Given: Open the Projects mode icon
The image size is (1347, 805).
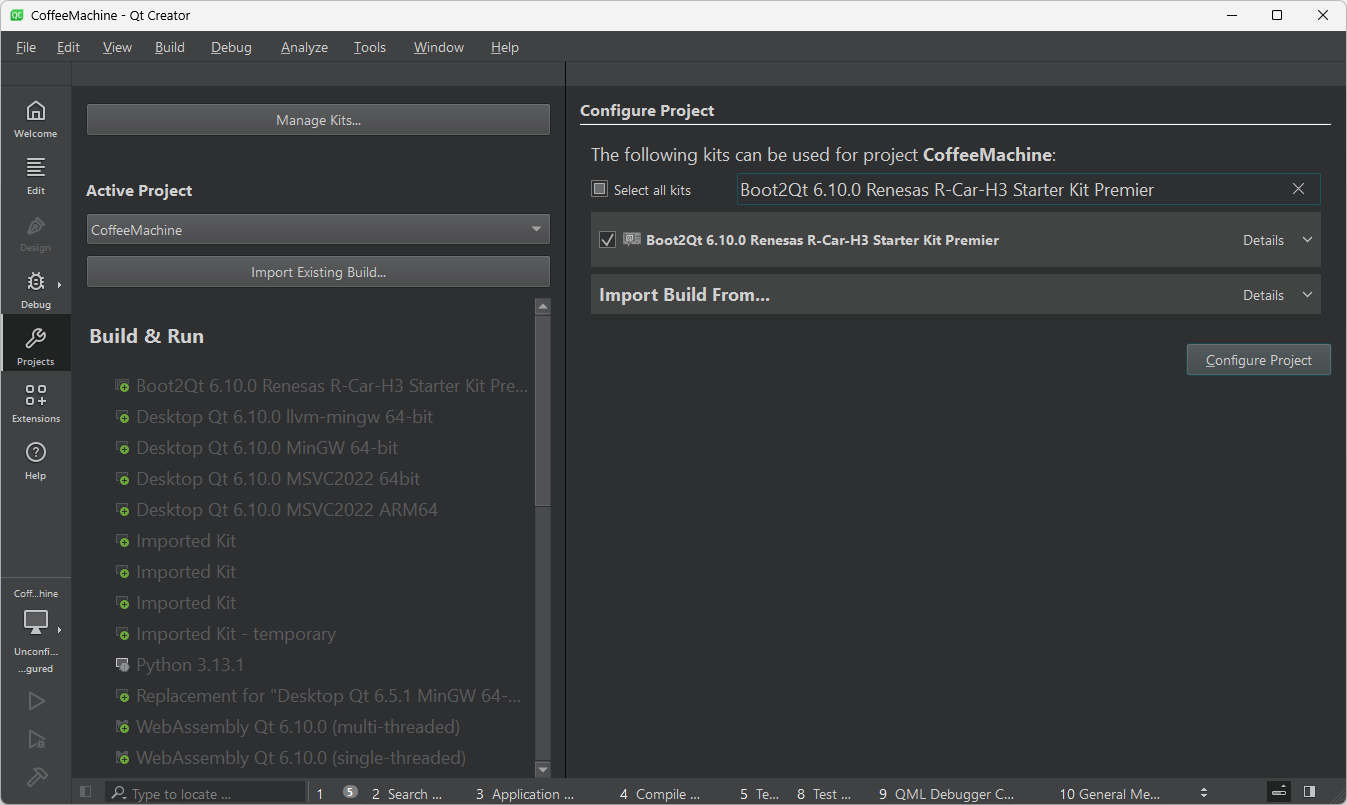Looking at the screenshot, I should (36, 343).
